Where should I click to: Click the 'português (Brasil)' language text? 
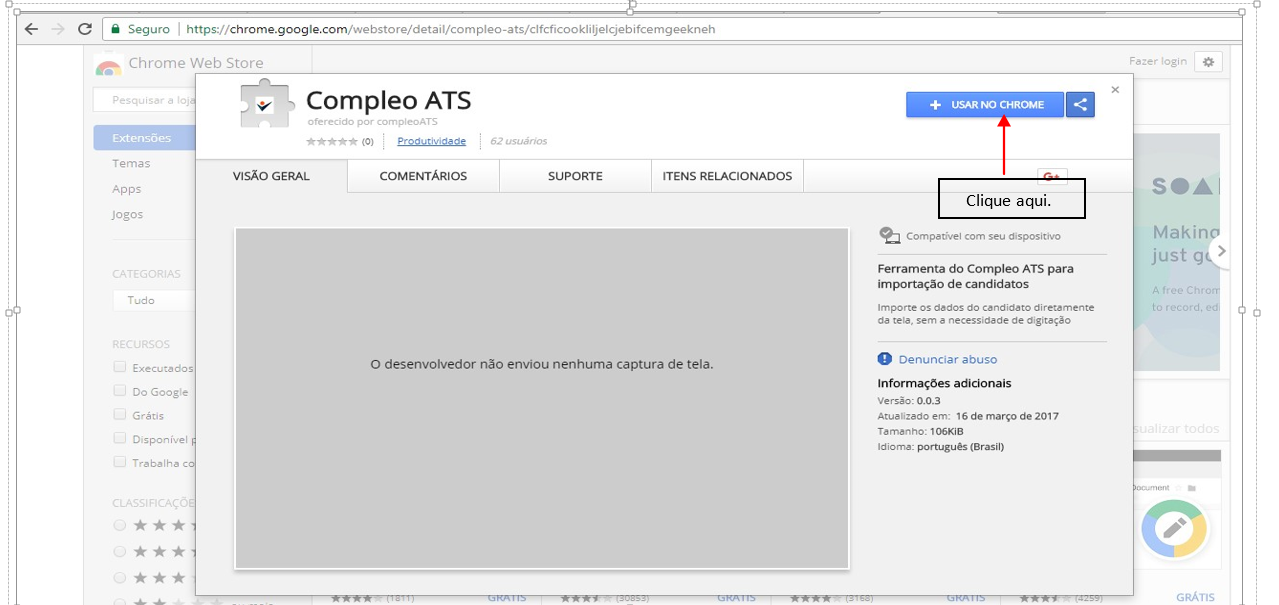point(960,447)
